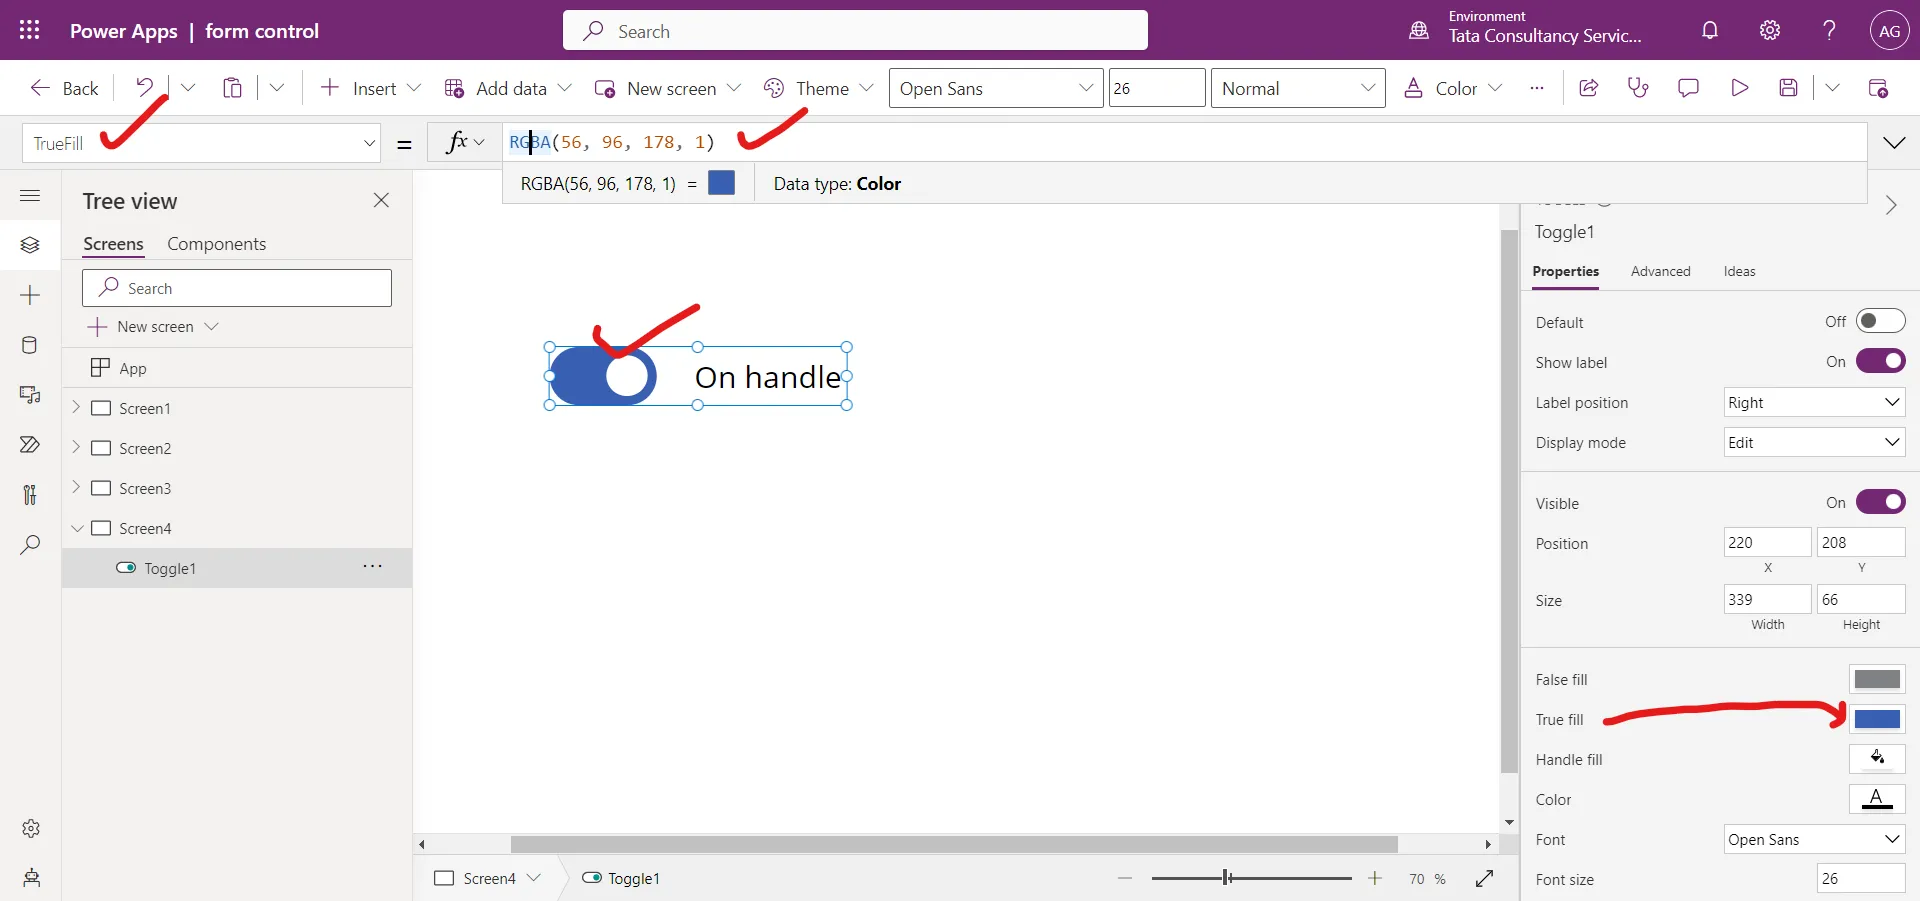Click New screen in Tree view
Screen dimensions: 1920x901
(152, 327)
